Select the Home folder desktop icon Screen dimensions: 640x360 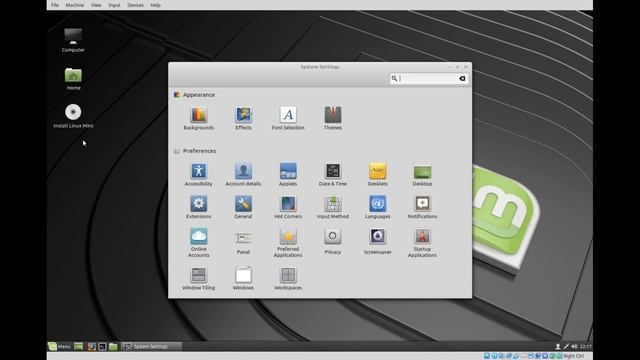73,78
